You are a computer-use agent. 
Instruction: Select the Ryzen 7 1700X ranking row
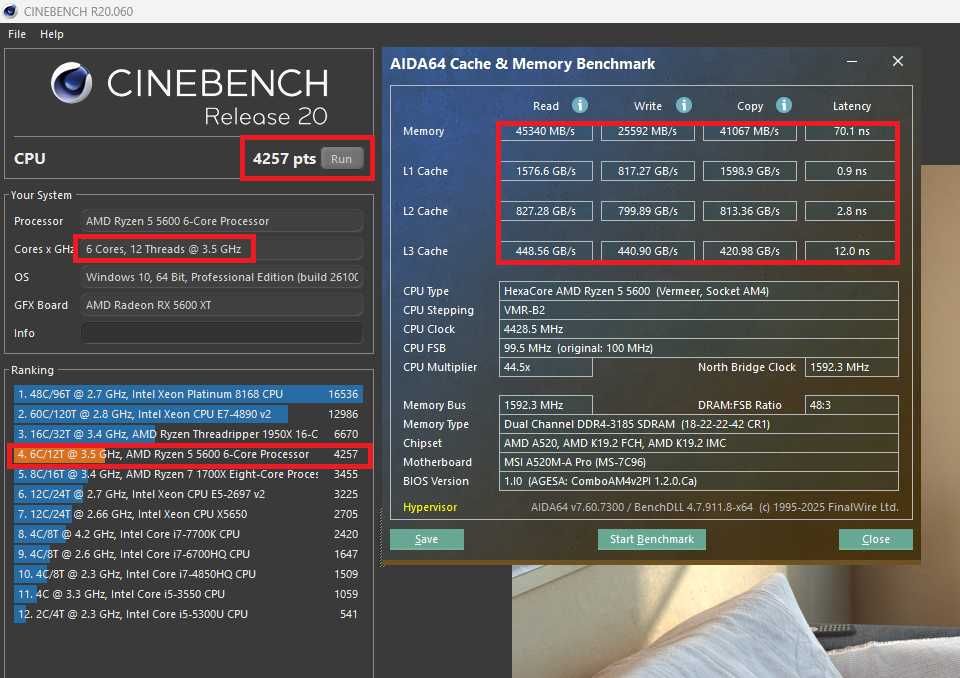coord(188,474)
